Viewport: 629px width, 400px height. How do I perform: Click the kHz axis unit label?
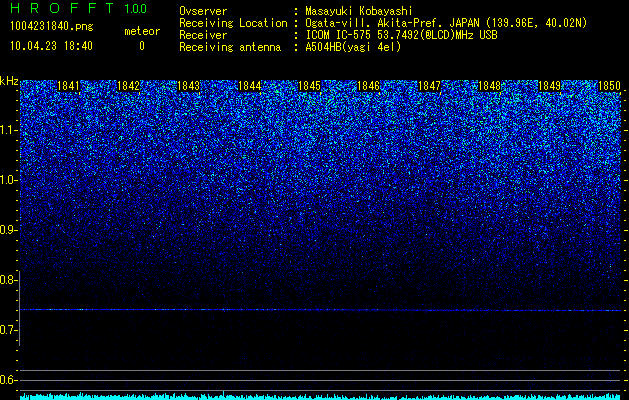[9, 81]
